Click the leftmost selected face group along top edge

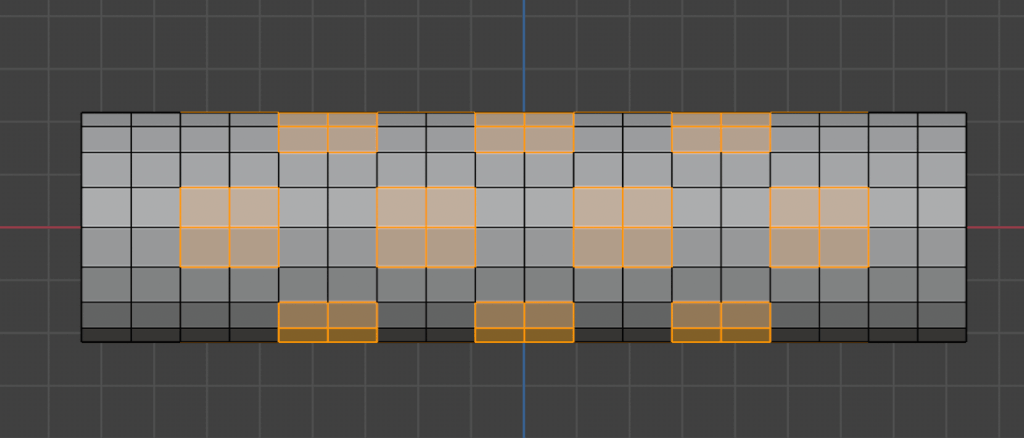click(328, 132)
